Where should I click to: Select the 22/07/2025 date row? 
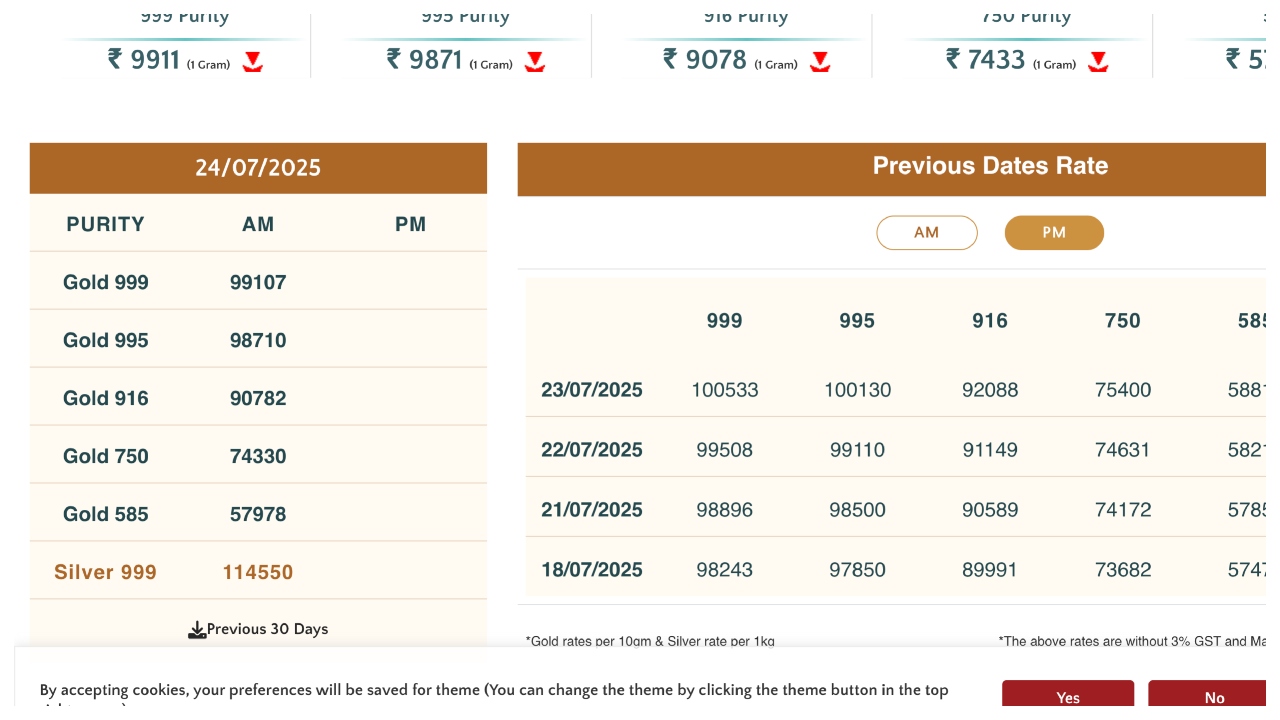[x=592, y=450]
